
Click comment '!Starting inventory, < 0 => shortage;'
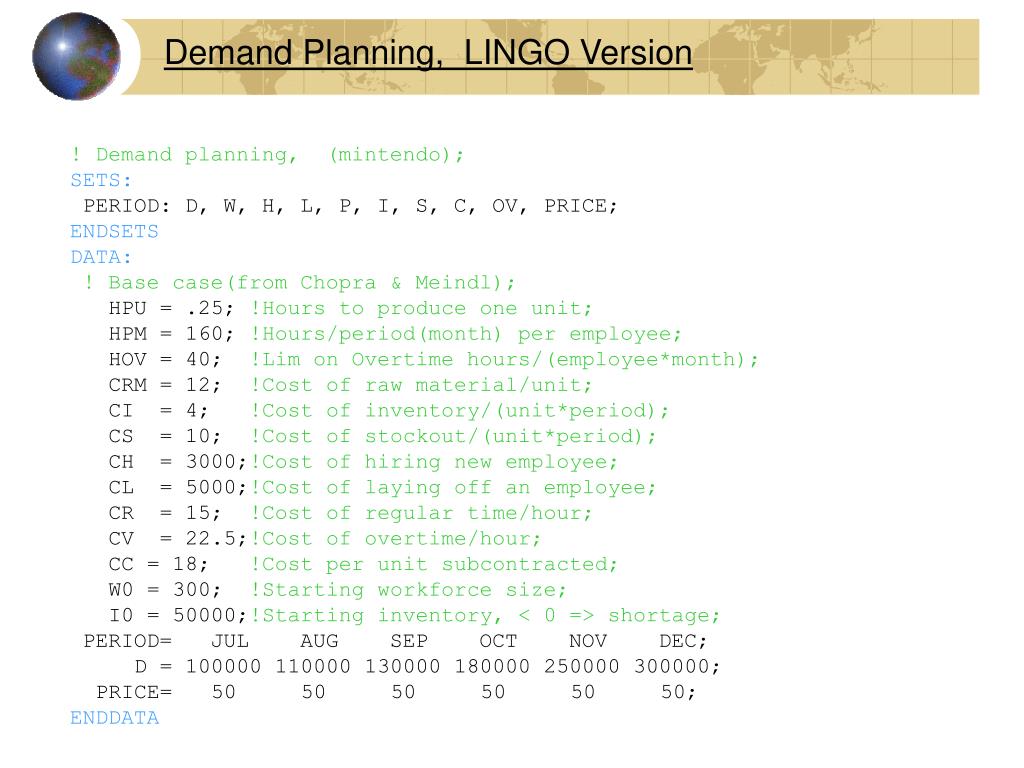point(485,616)
